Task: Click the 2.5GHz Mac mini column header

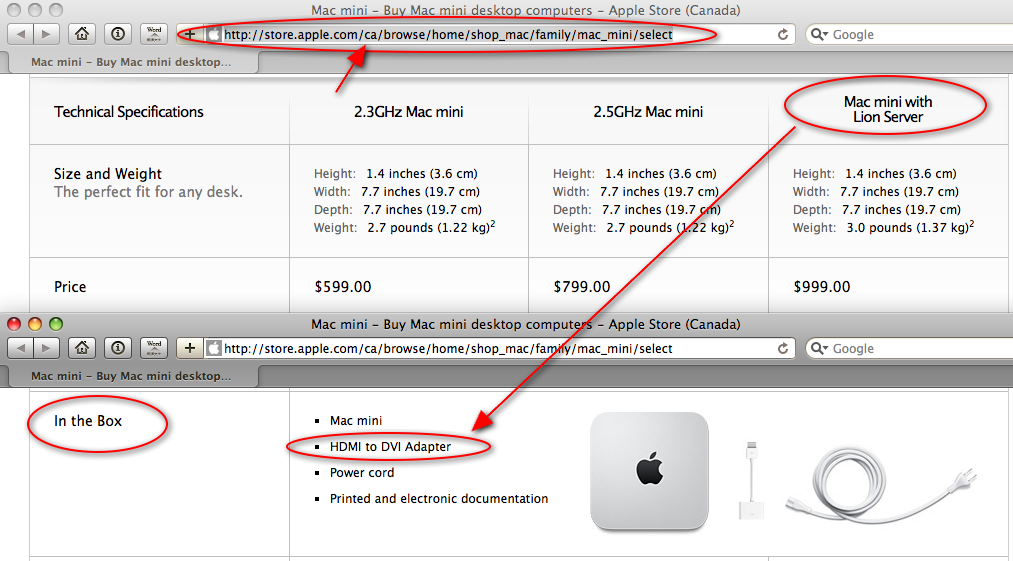Action: [x=648, y=112]
